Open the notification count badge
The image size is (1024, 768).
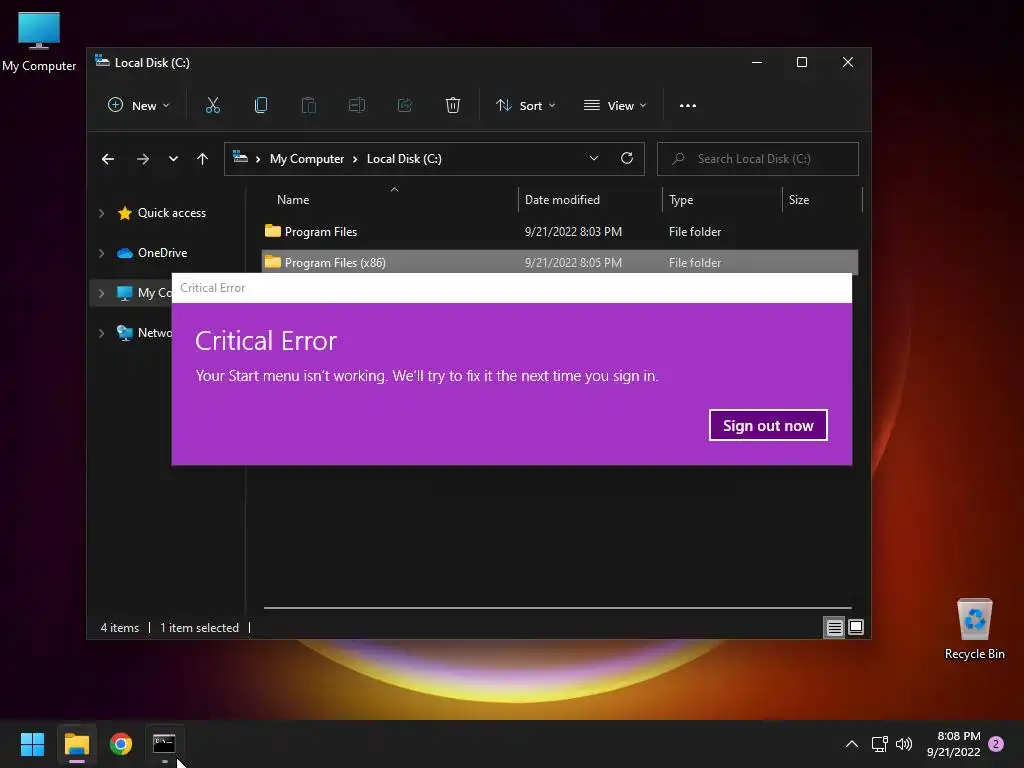coord(996,744)
